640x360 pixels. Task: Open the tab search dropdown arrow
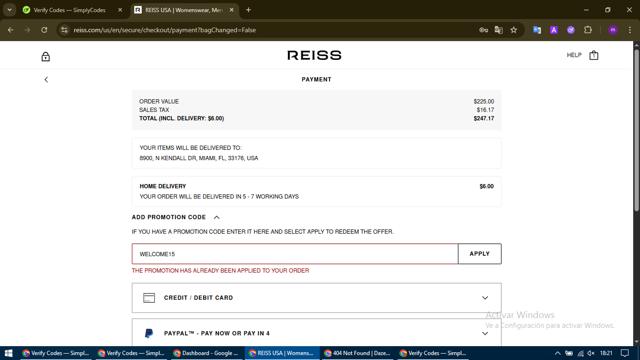(x=9, y=10)
